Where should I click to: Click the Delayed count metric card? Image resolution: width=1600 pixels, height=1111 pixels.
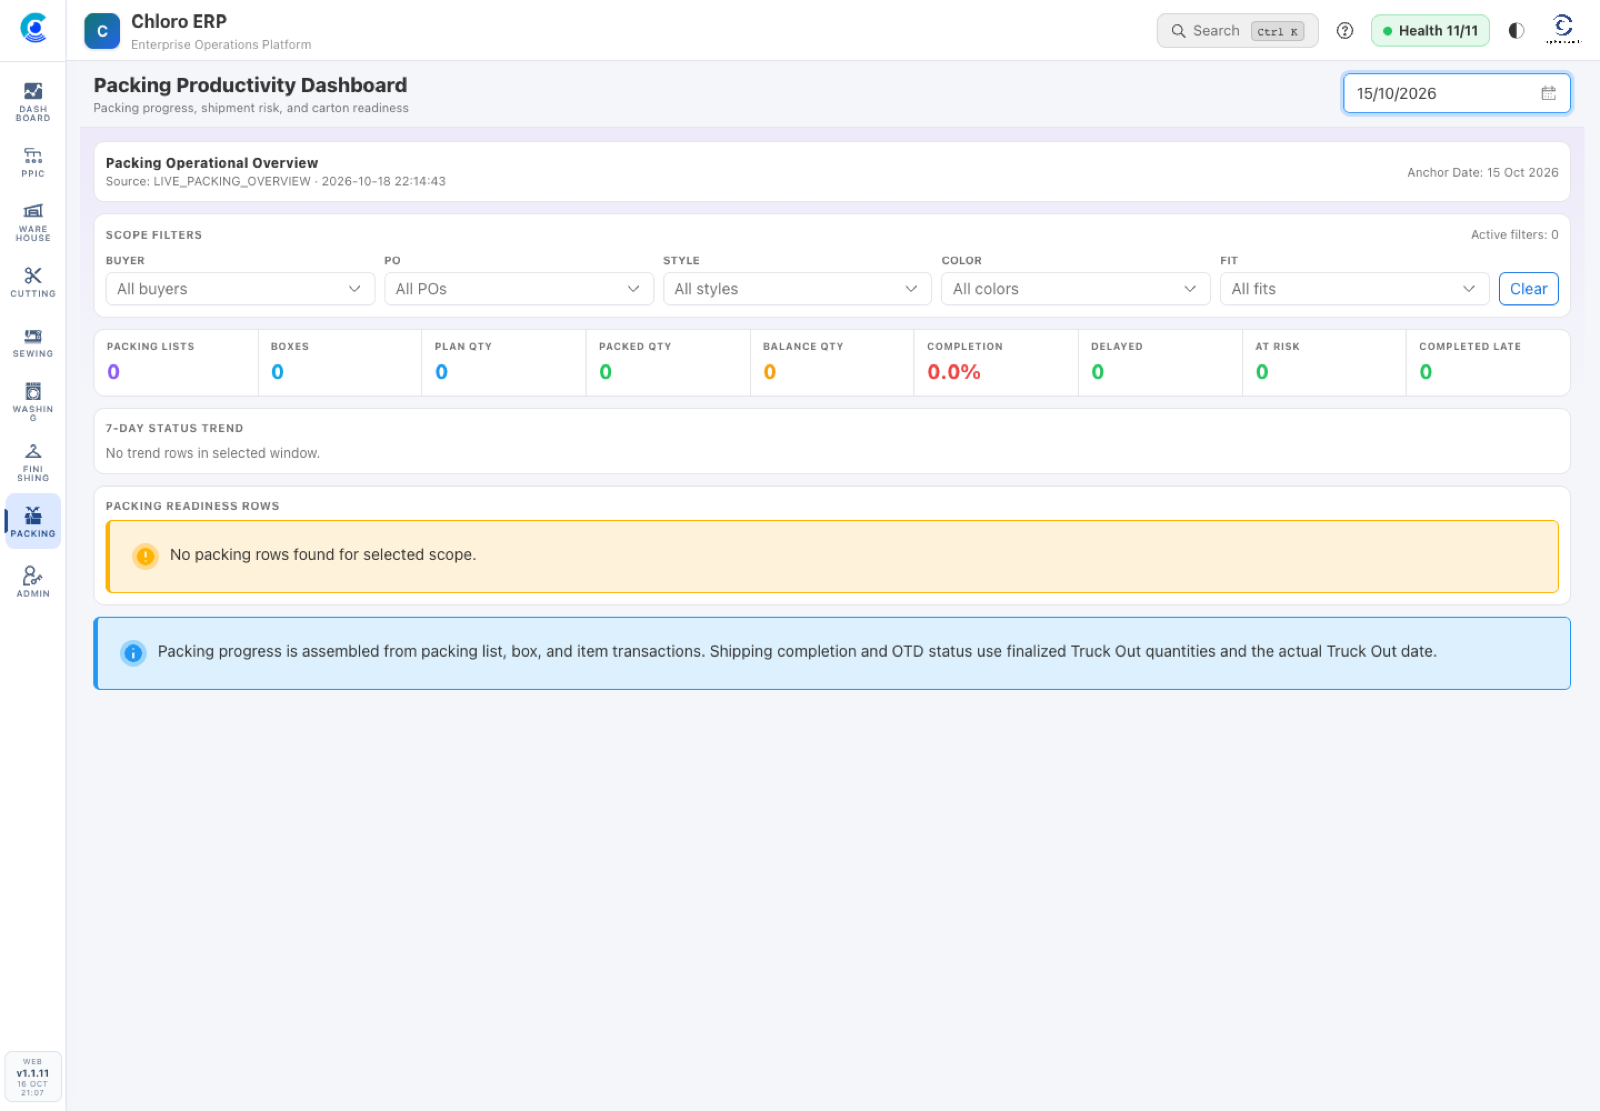pyautogui.click(x=1160, y=363)
